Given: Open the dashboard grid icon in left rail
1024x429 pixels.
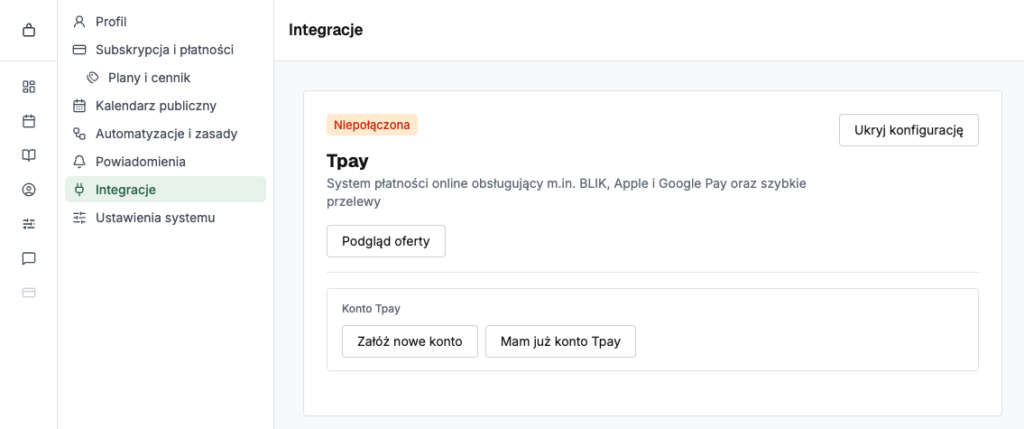Looking at the screenshot, I should (x=29, y=87).
